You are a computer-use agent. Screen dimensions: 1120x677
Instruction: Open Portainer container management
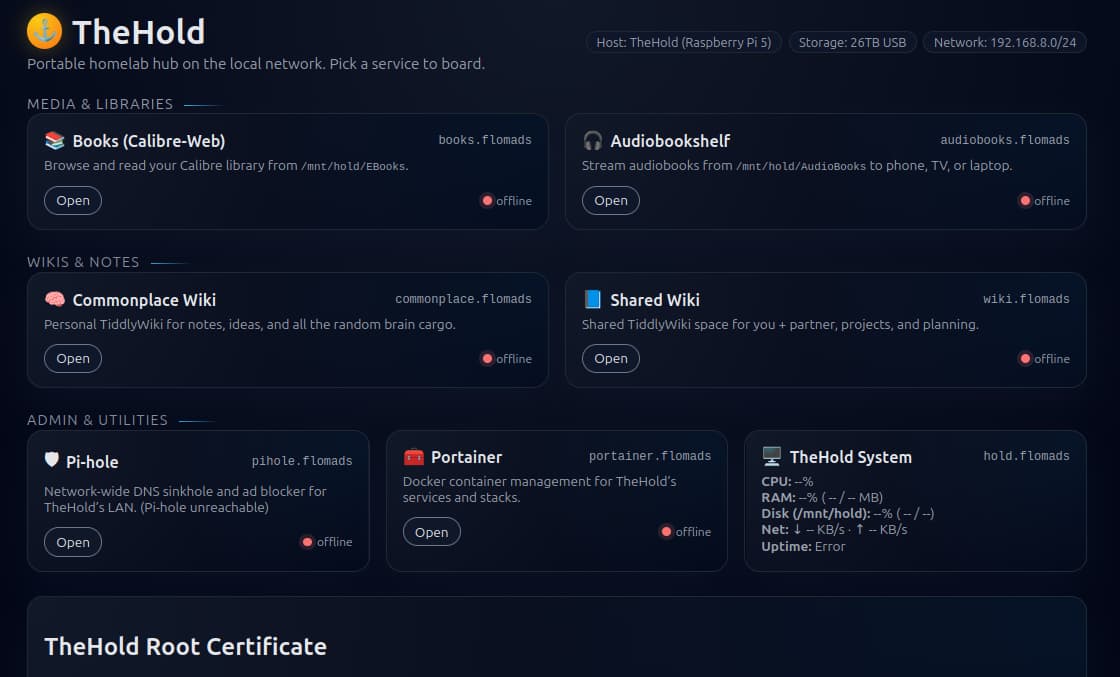tap(431, 532)
